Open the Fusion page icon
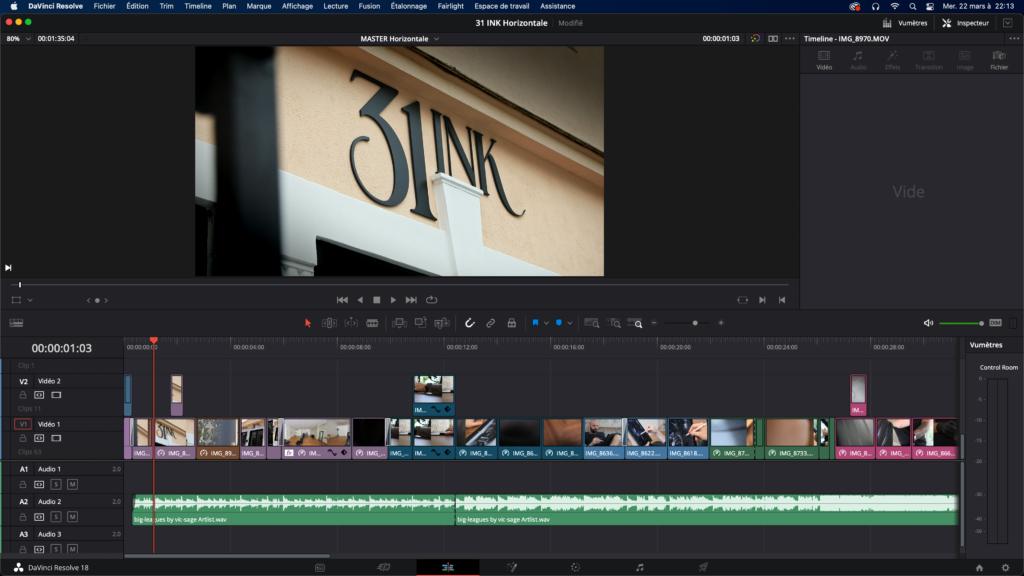Viewport: 1024px width, 576px height. (x=511, y=568)
